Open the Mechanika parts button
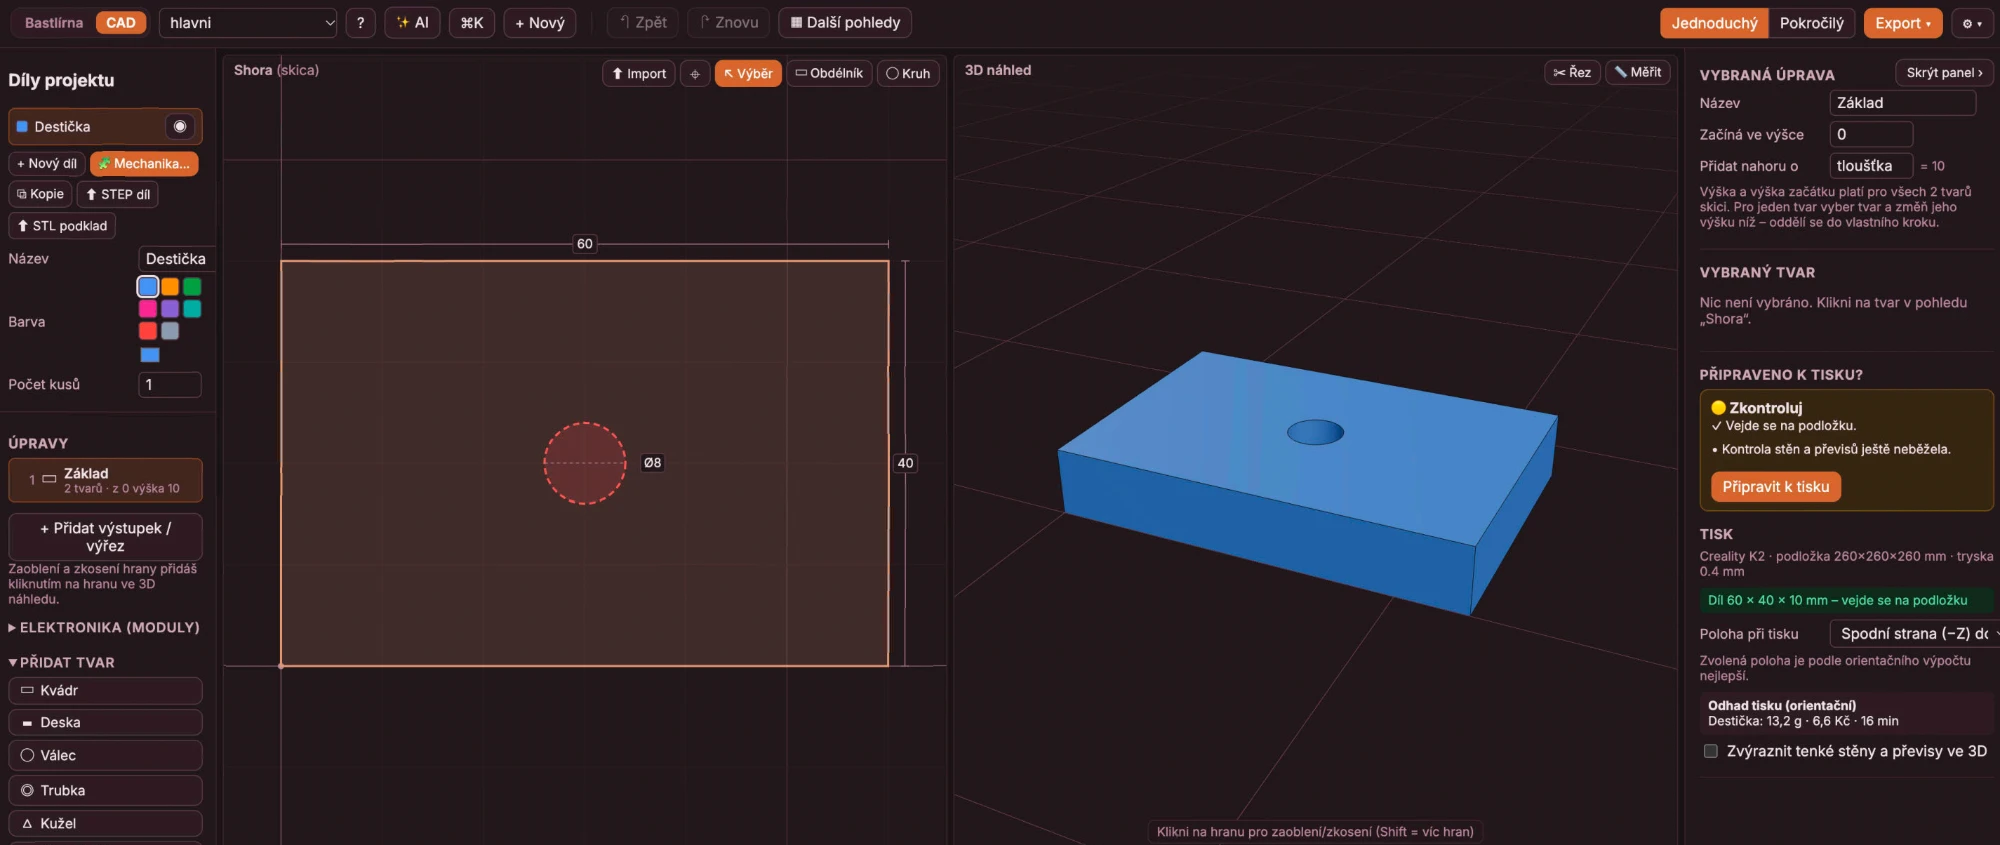 [x=144, y=163]
